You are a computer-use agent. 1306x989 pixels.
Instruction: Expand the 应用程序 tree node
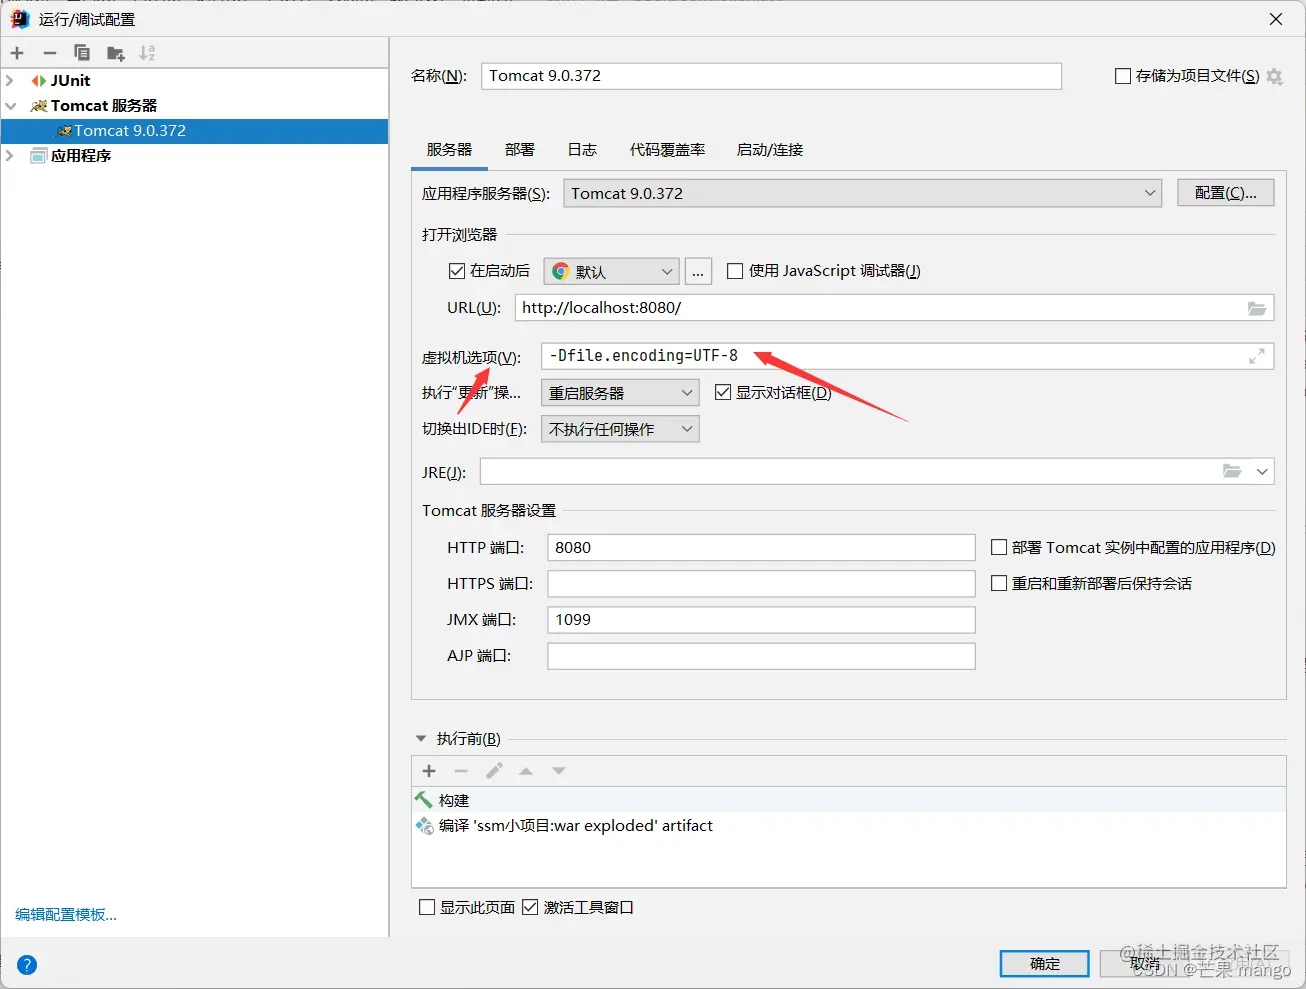10,156
